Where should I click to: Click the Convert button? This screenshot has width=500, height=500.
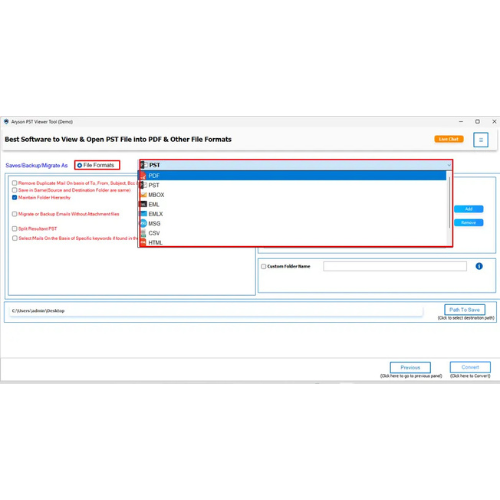[470, 367]
